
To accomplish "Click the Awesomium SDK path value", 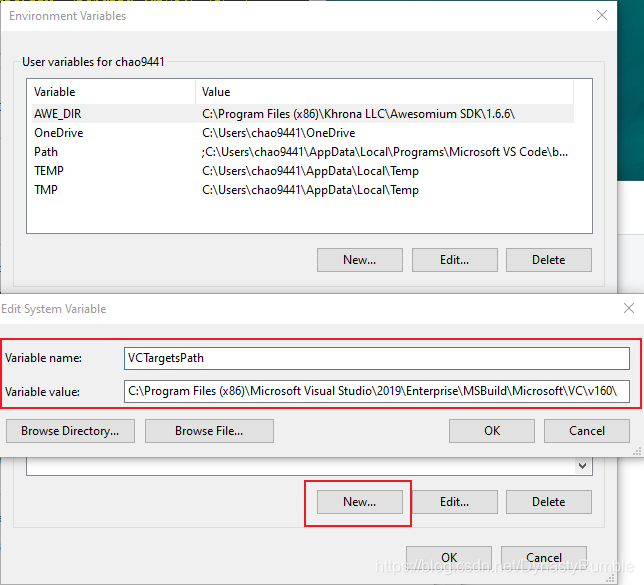I will pos(358,113).
